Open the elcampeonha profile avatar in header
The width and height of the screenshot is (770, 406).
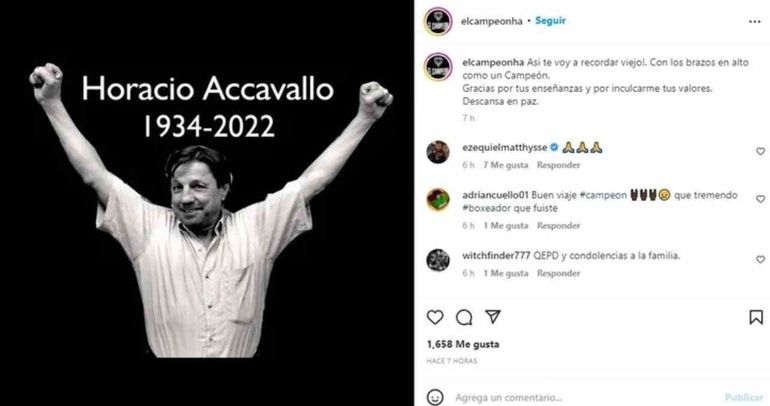click(x=438, y=22)
